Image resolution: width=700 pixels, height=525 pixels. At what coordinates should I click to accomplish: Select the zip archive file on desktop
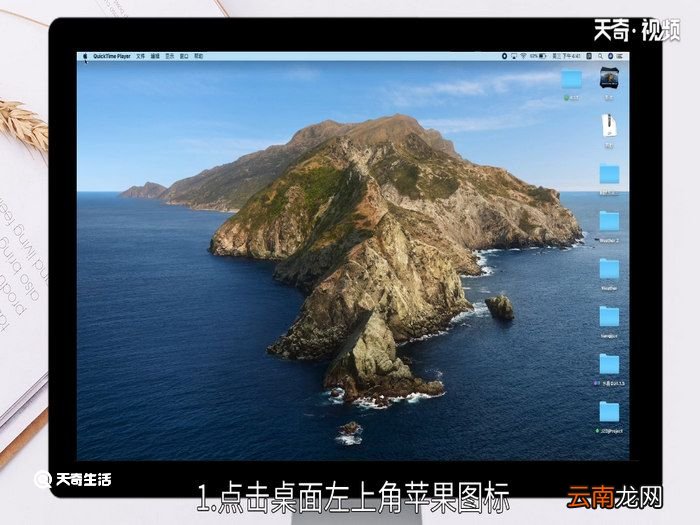tap(609, 125)
